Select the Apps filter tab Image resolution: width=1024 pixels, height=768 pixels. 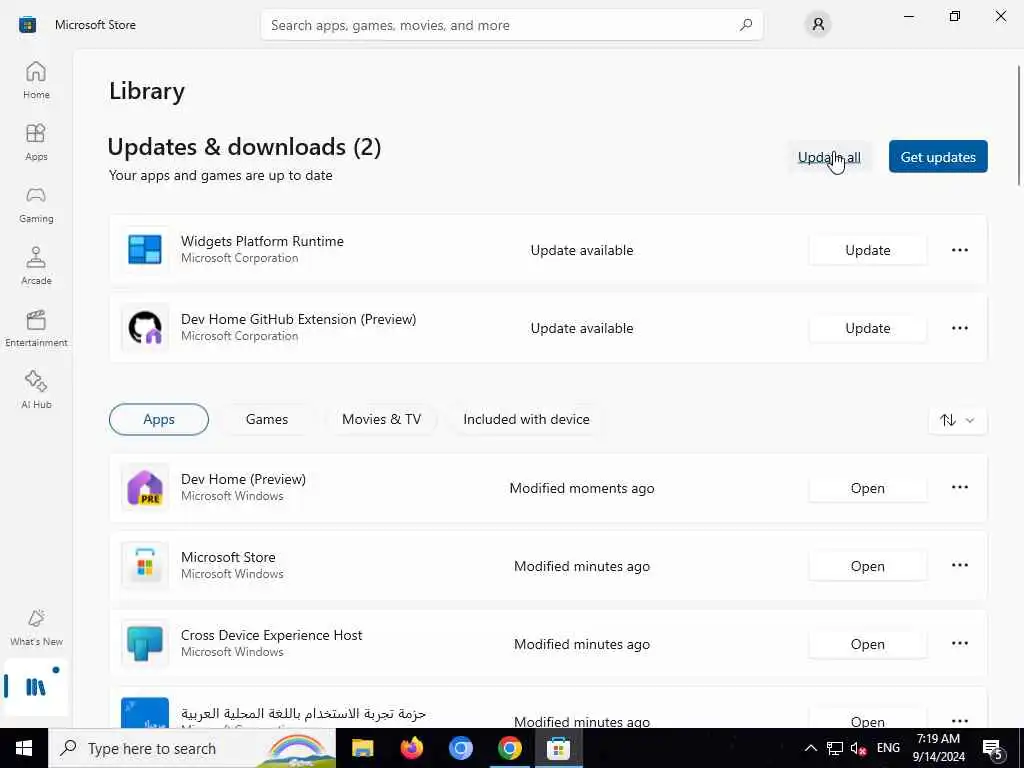point(159,419)
